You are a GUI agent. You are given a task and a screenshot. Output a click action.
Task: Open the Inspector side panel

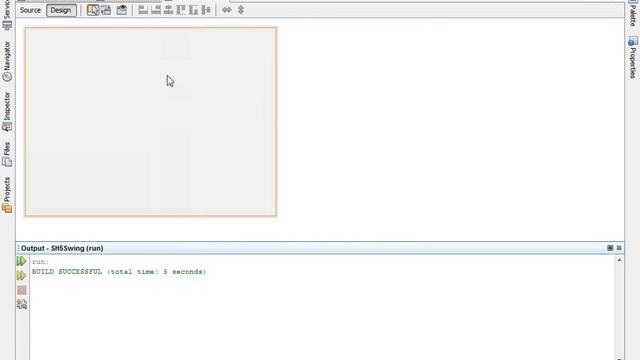[7, 112]
